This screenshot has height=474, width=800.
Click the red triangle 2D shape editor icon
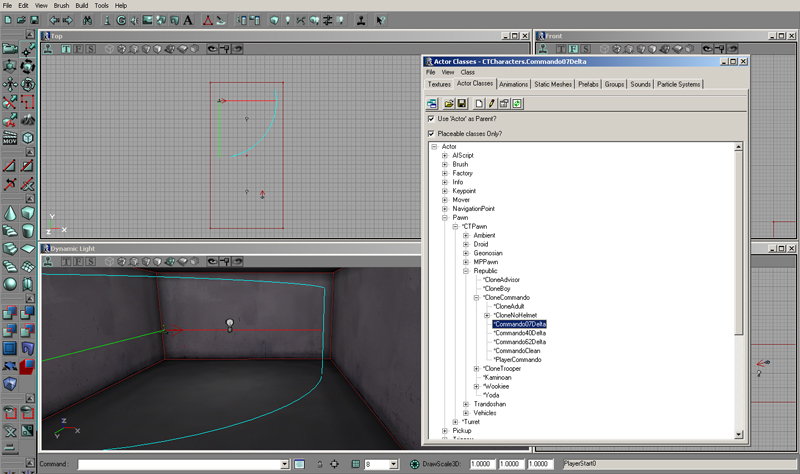point(208,20)
